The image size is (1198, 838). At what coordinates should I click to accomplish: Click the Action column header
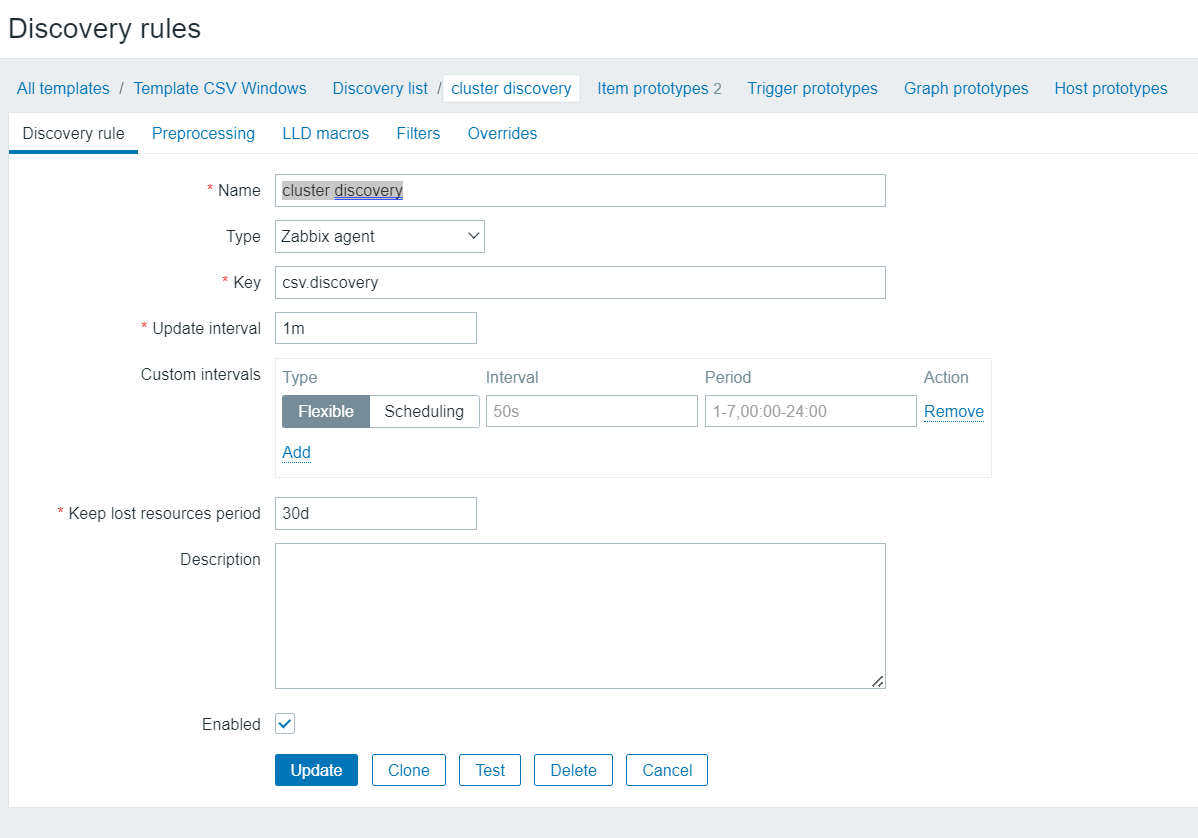tap(946, 377)
